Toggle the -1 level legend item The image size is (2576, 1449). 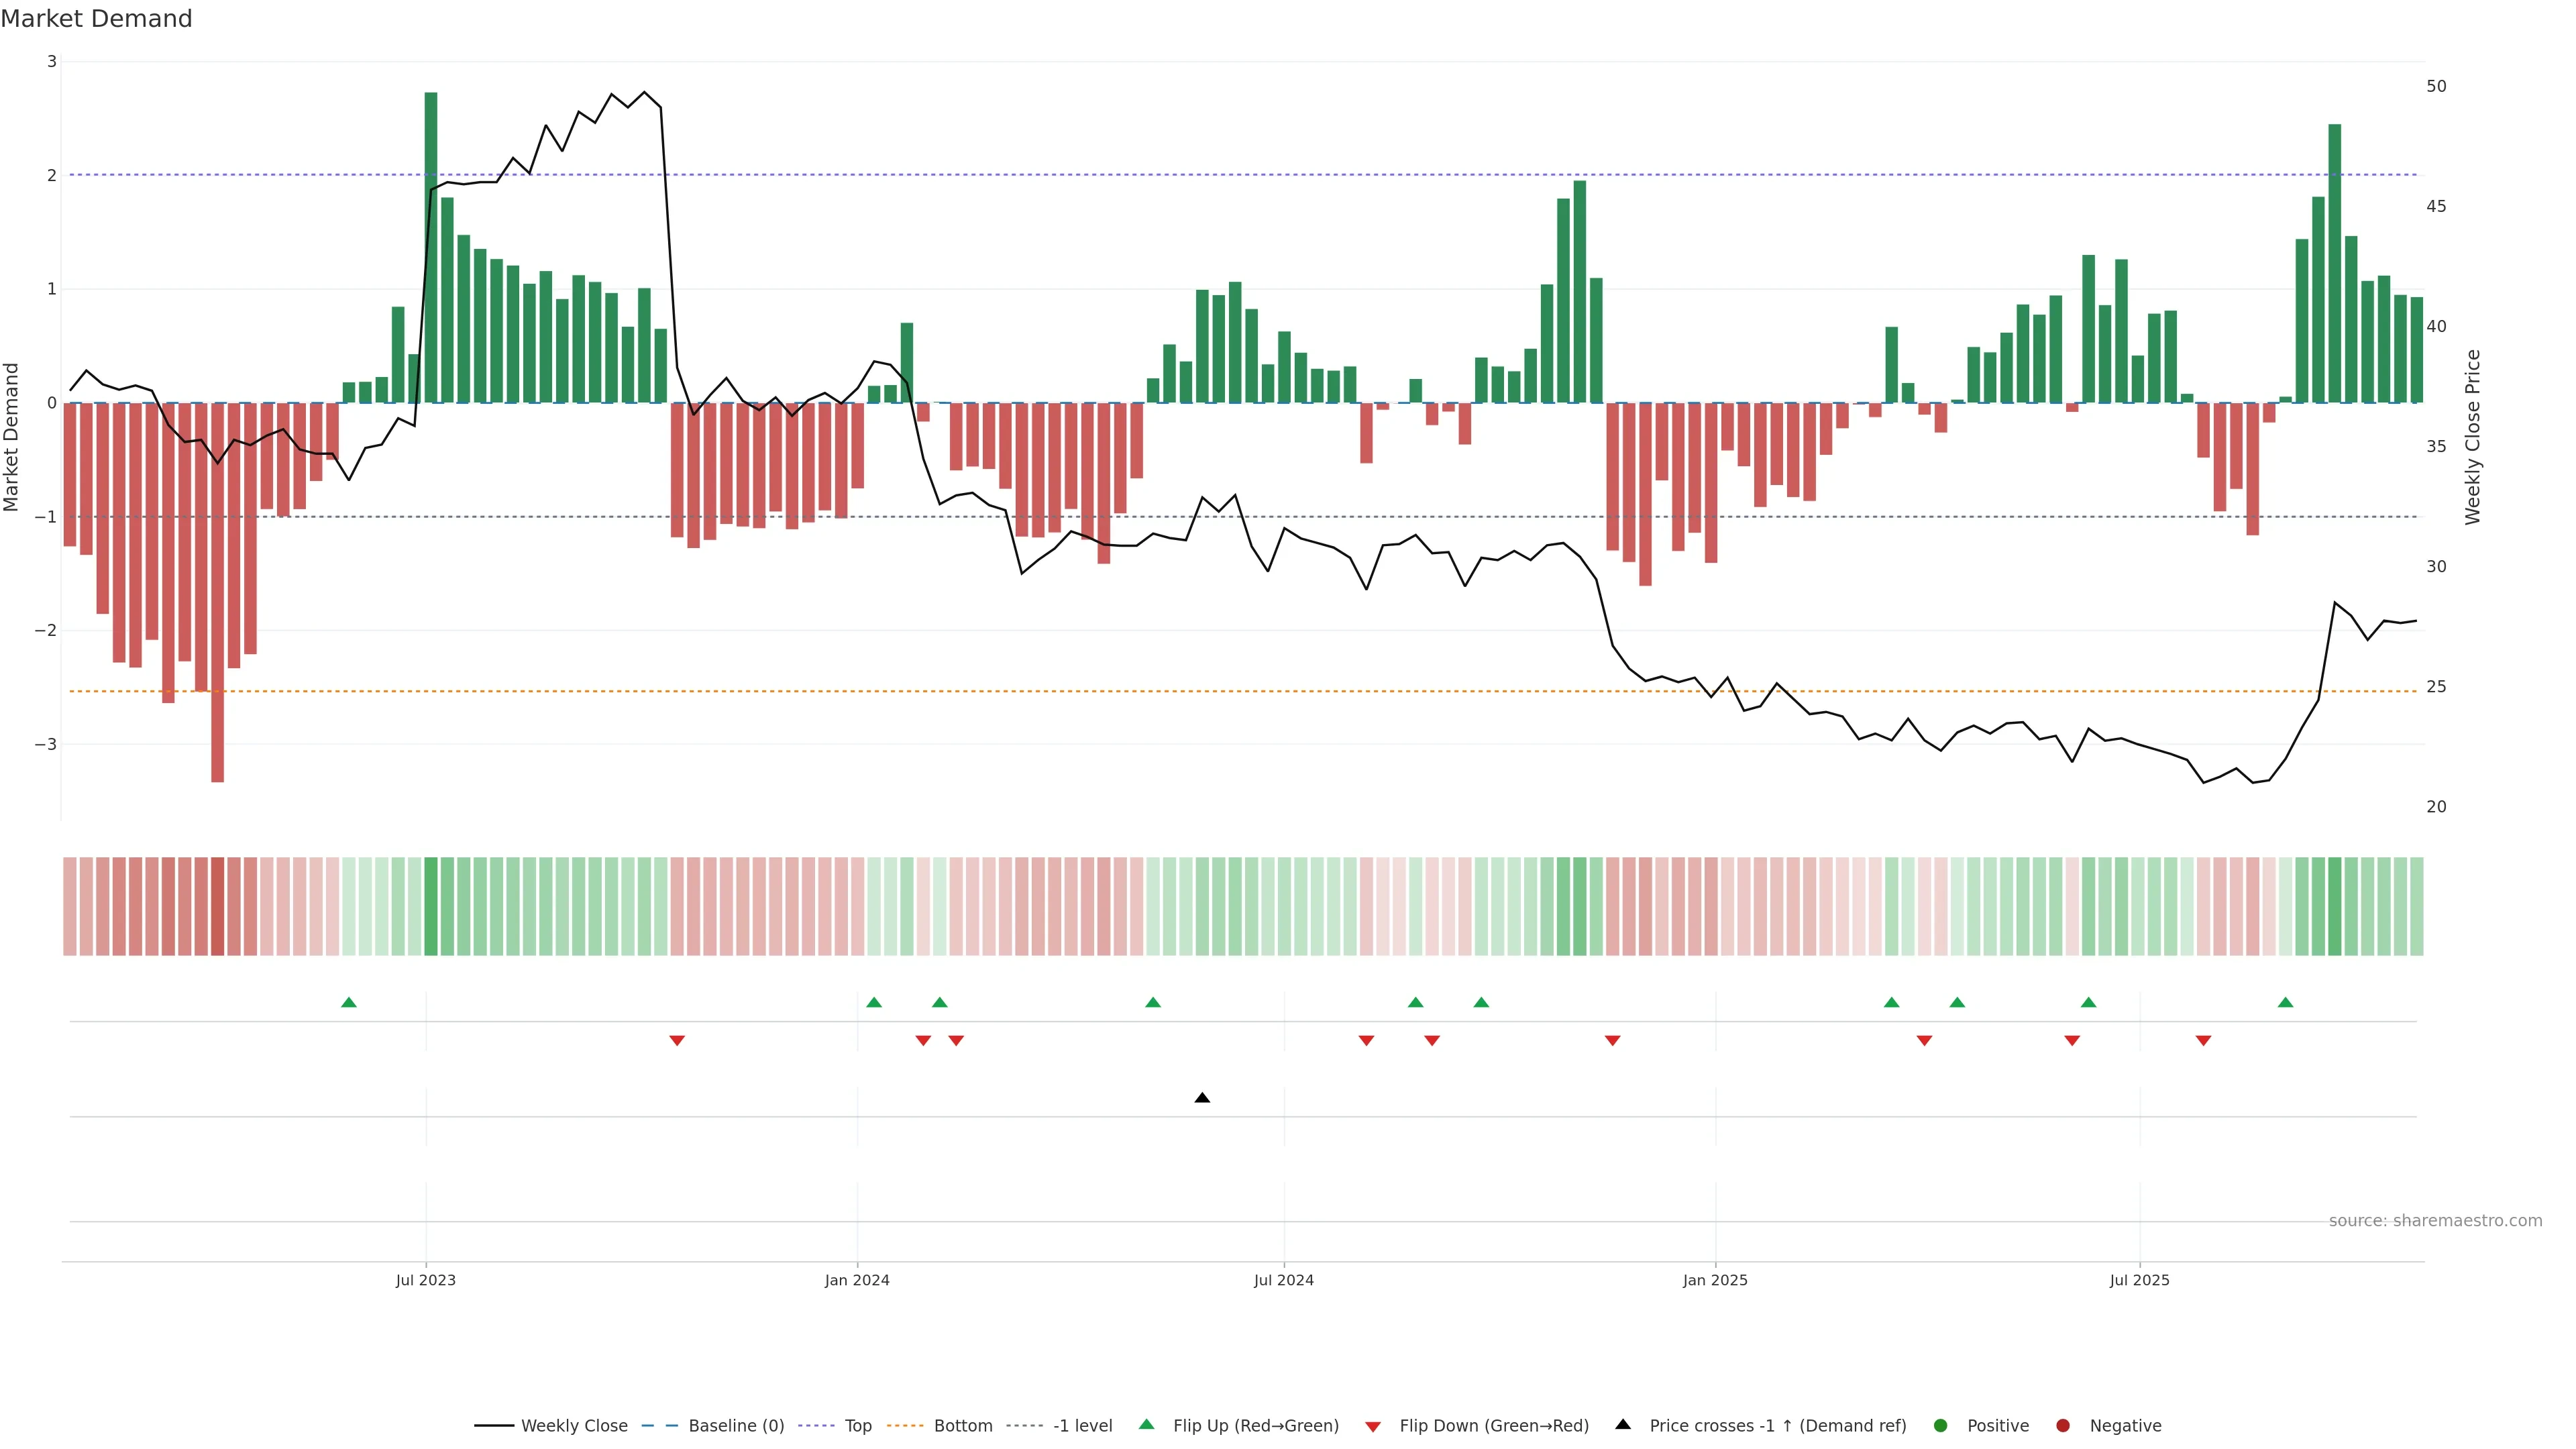tap(1082, 1425)
